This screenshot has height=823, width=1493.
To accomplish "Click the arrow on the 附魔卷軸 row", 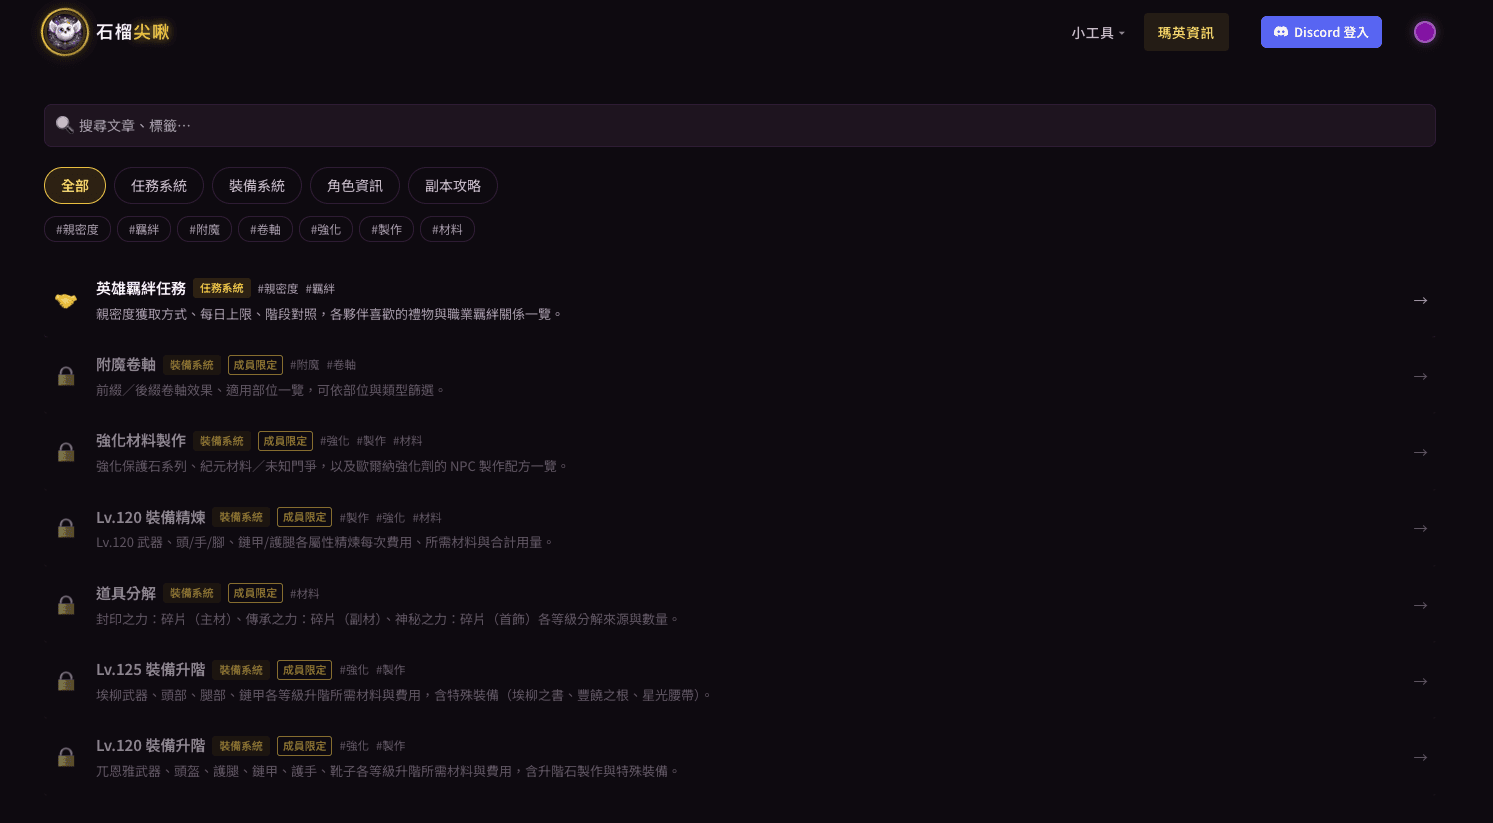I will coord(1420,376).
